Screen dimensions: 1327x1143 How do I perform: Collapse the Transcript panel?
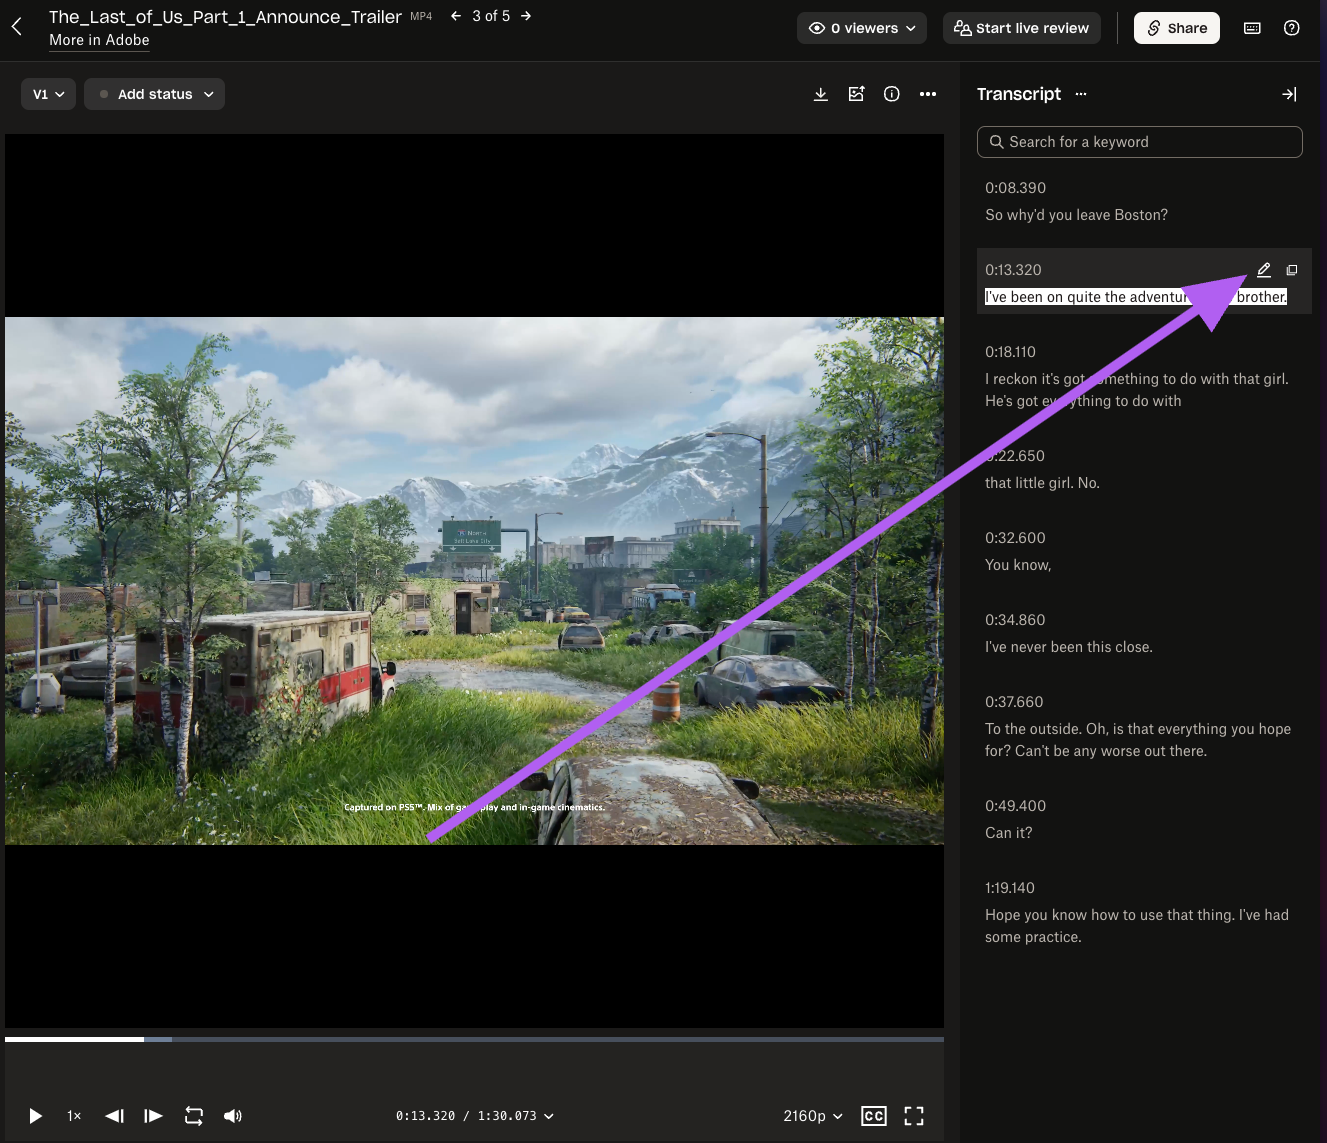point(1289,94)
